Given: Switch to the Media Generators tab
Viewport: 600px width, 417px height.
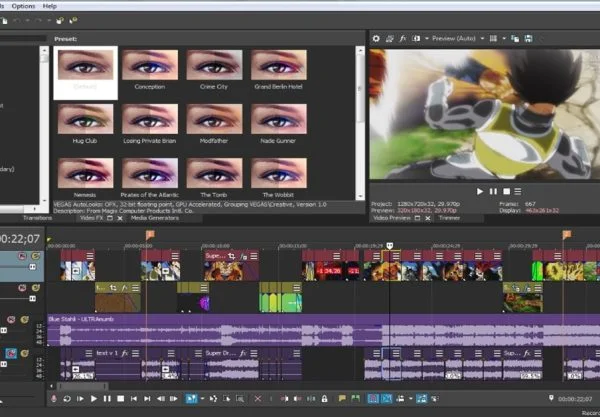Looking at the screenshot, I should click(155, 218).
